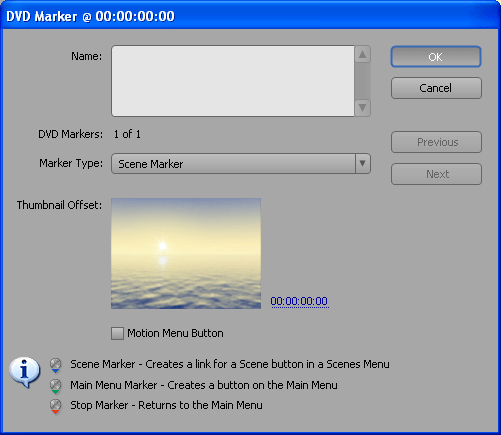Screen dimensions: 501x435
Task: Click the Name field scrollbar track
Action: pyautogui.click(x=362, y=81)
